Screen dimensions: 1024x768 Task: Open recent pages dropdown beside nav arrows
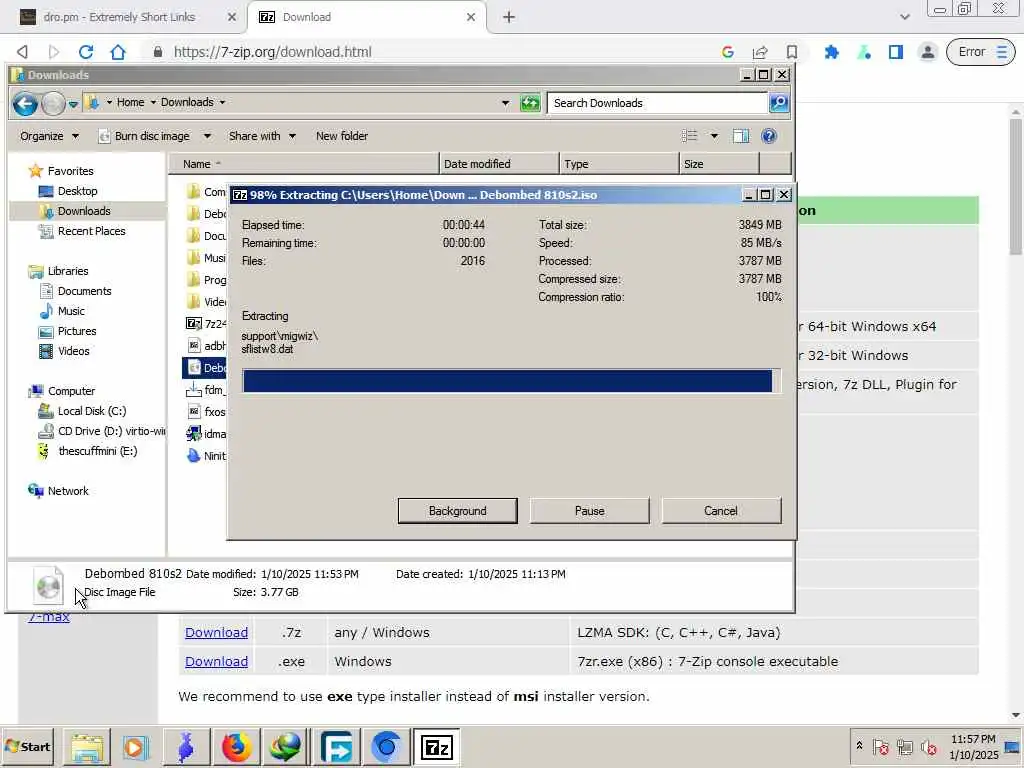point(72,104)
